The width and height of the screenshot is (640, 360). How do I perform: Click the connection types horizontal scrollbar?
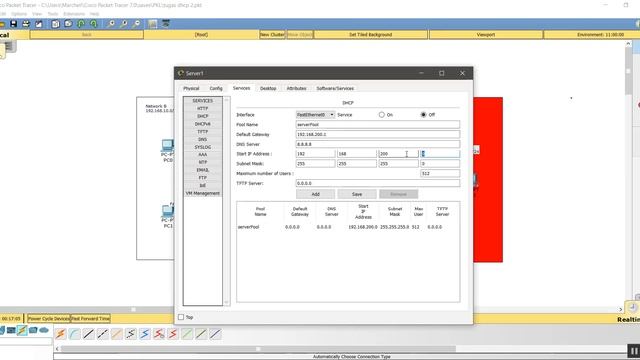(x=258, y=349)
